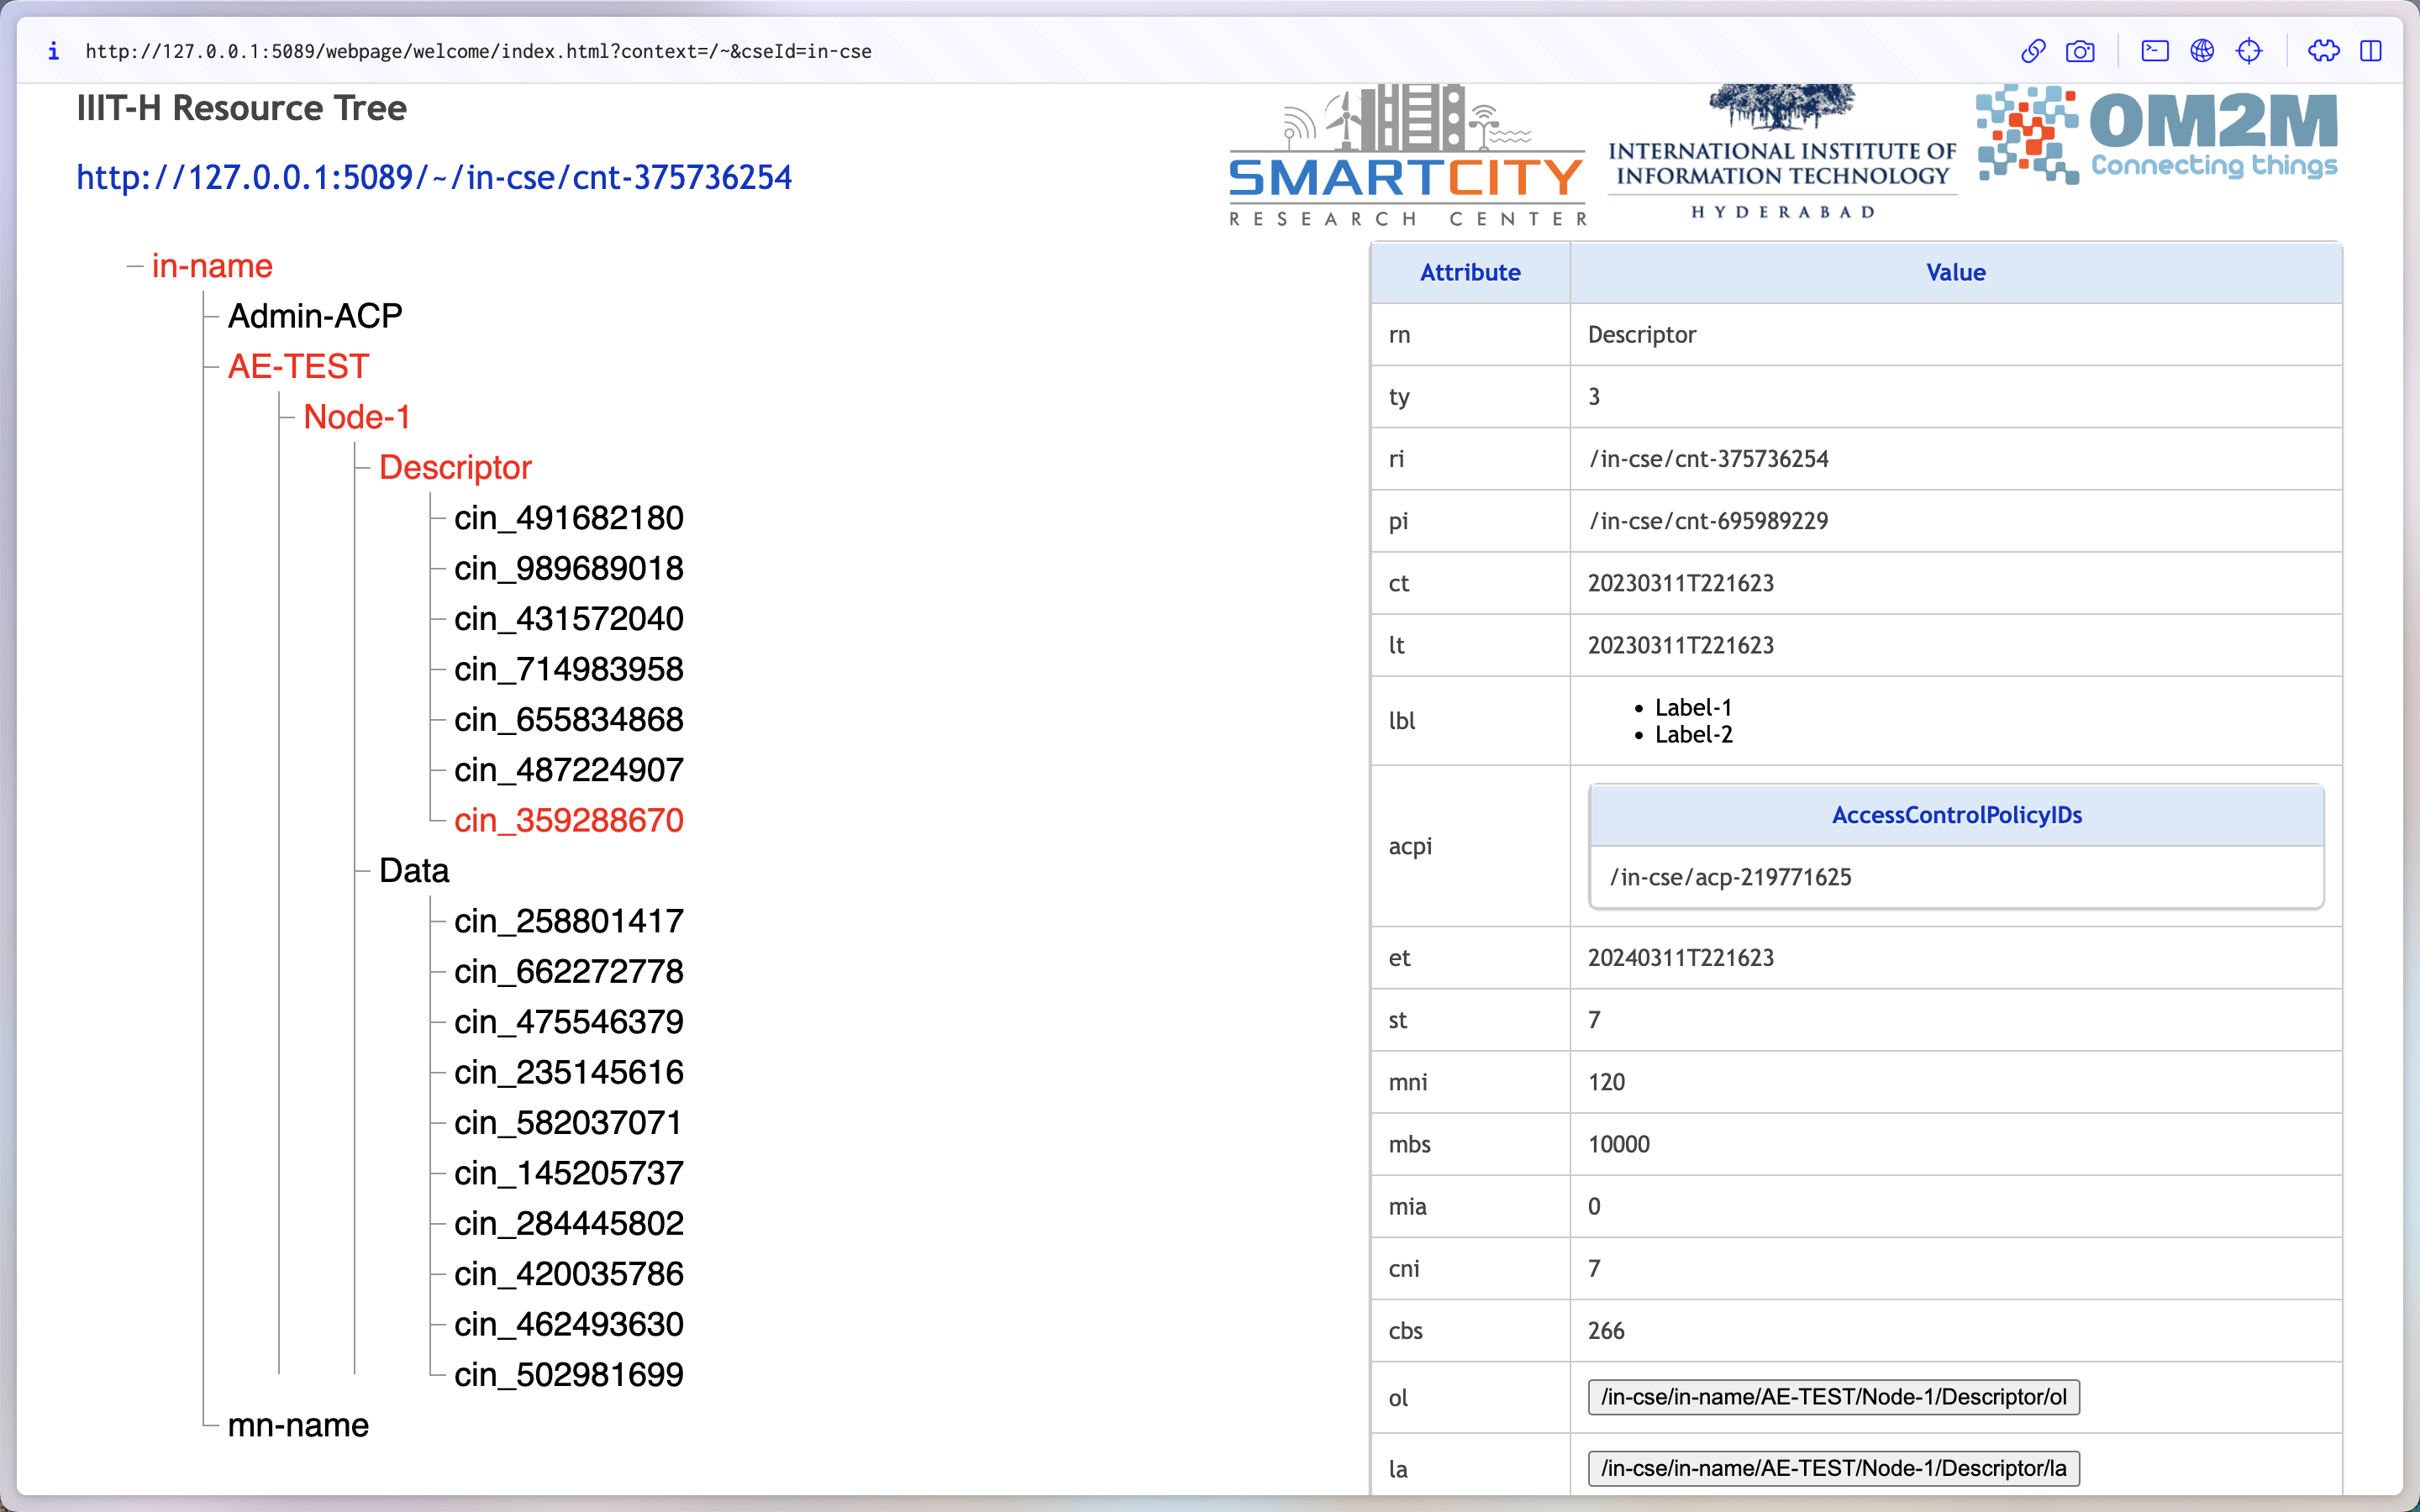Select the Admin-ACP tree item

pyautogui.click(x=315, y=316)
